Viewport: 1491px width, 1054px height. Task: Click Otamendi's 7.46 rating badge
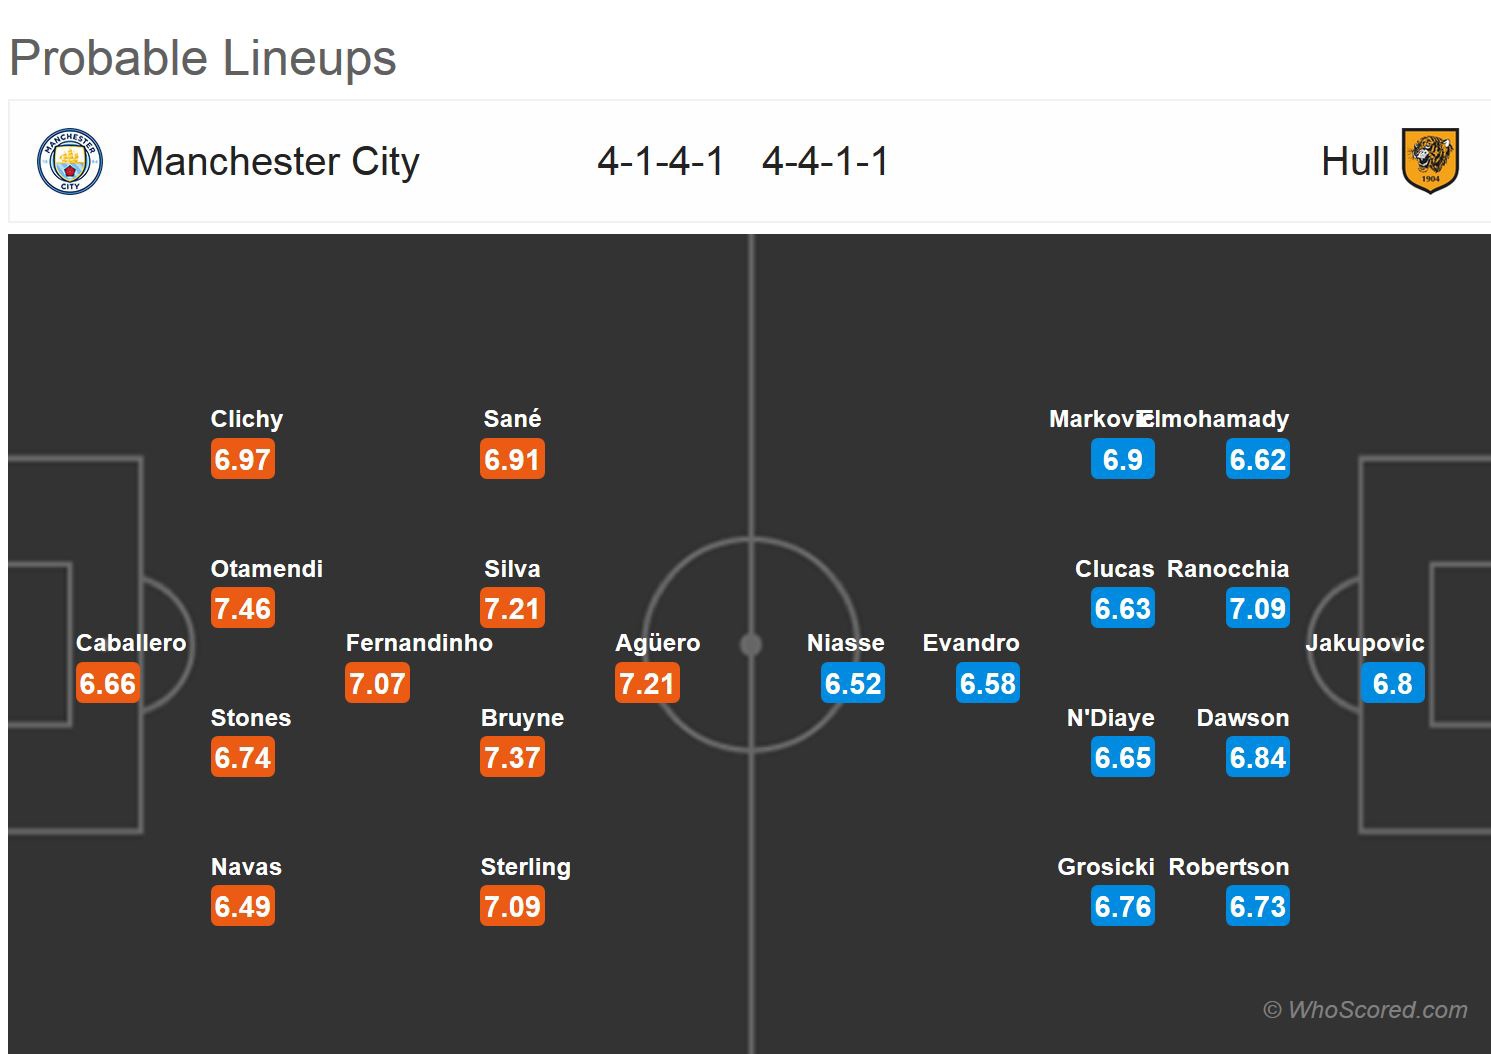(x=242, y=609)
